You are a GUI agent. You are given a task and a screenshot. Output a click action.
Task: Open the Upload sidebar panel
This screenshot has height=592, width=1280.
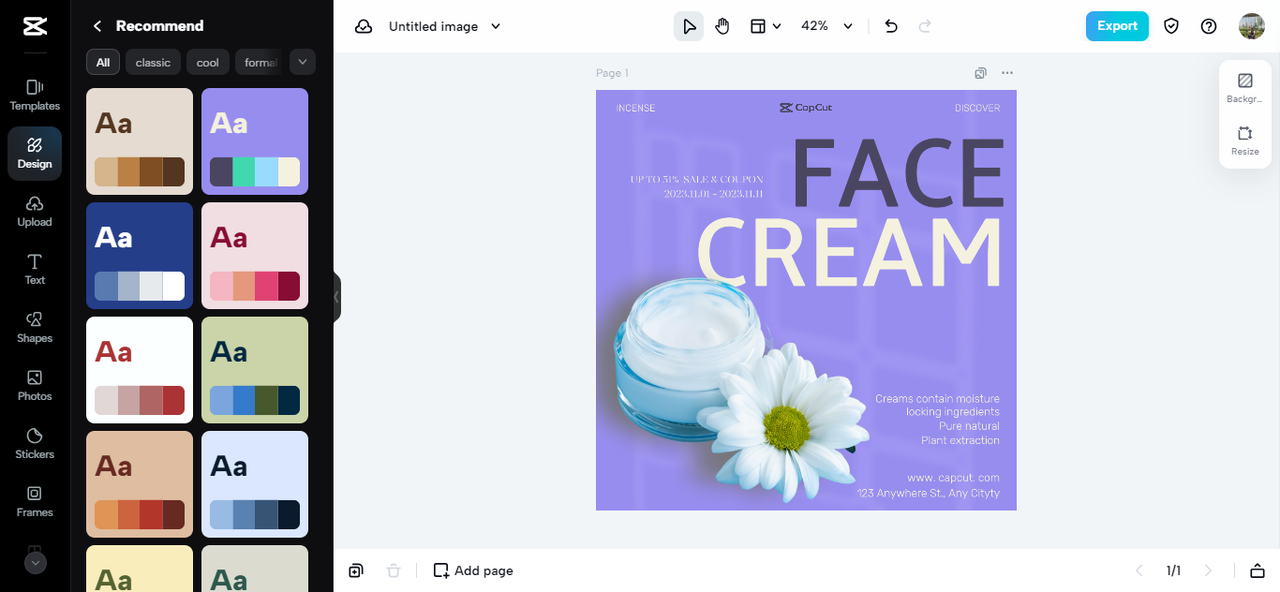pos(34,211)
